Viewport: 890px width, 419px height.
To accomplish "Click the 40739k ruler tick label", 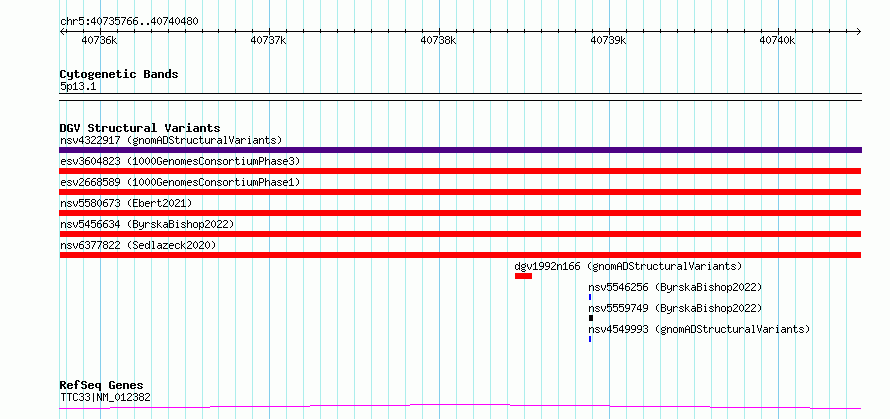I will 608,40.
